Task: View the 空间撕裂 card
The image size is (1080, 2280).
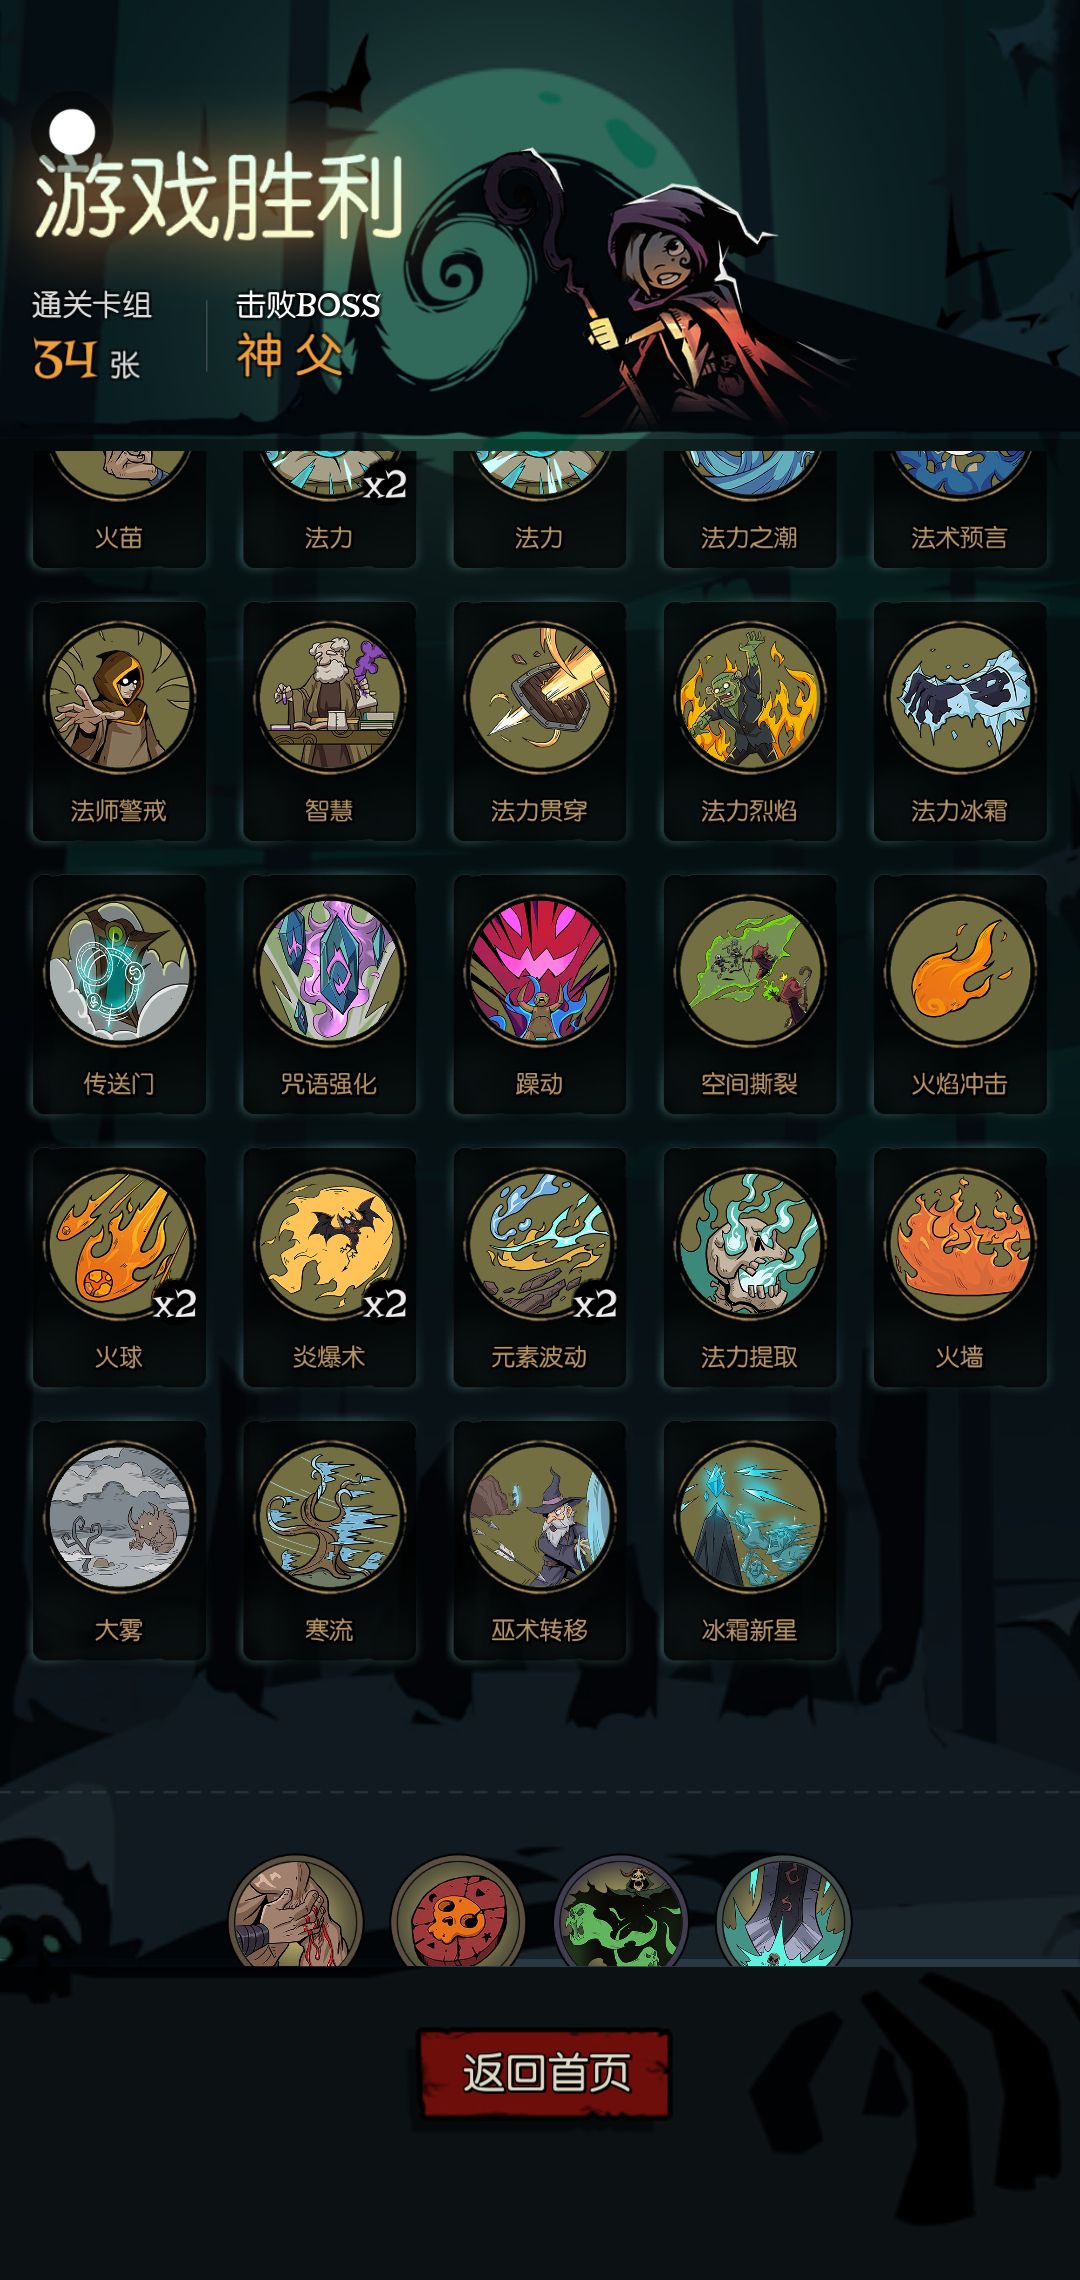Action: [x=749, y=994]
